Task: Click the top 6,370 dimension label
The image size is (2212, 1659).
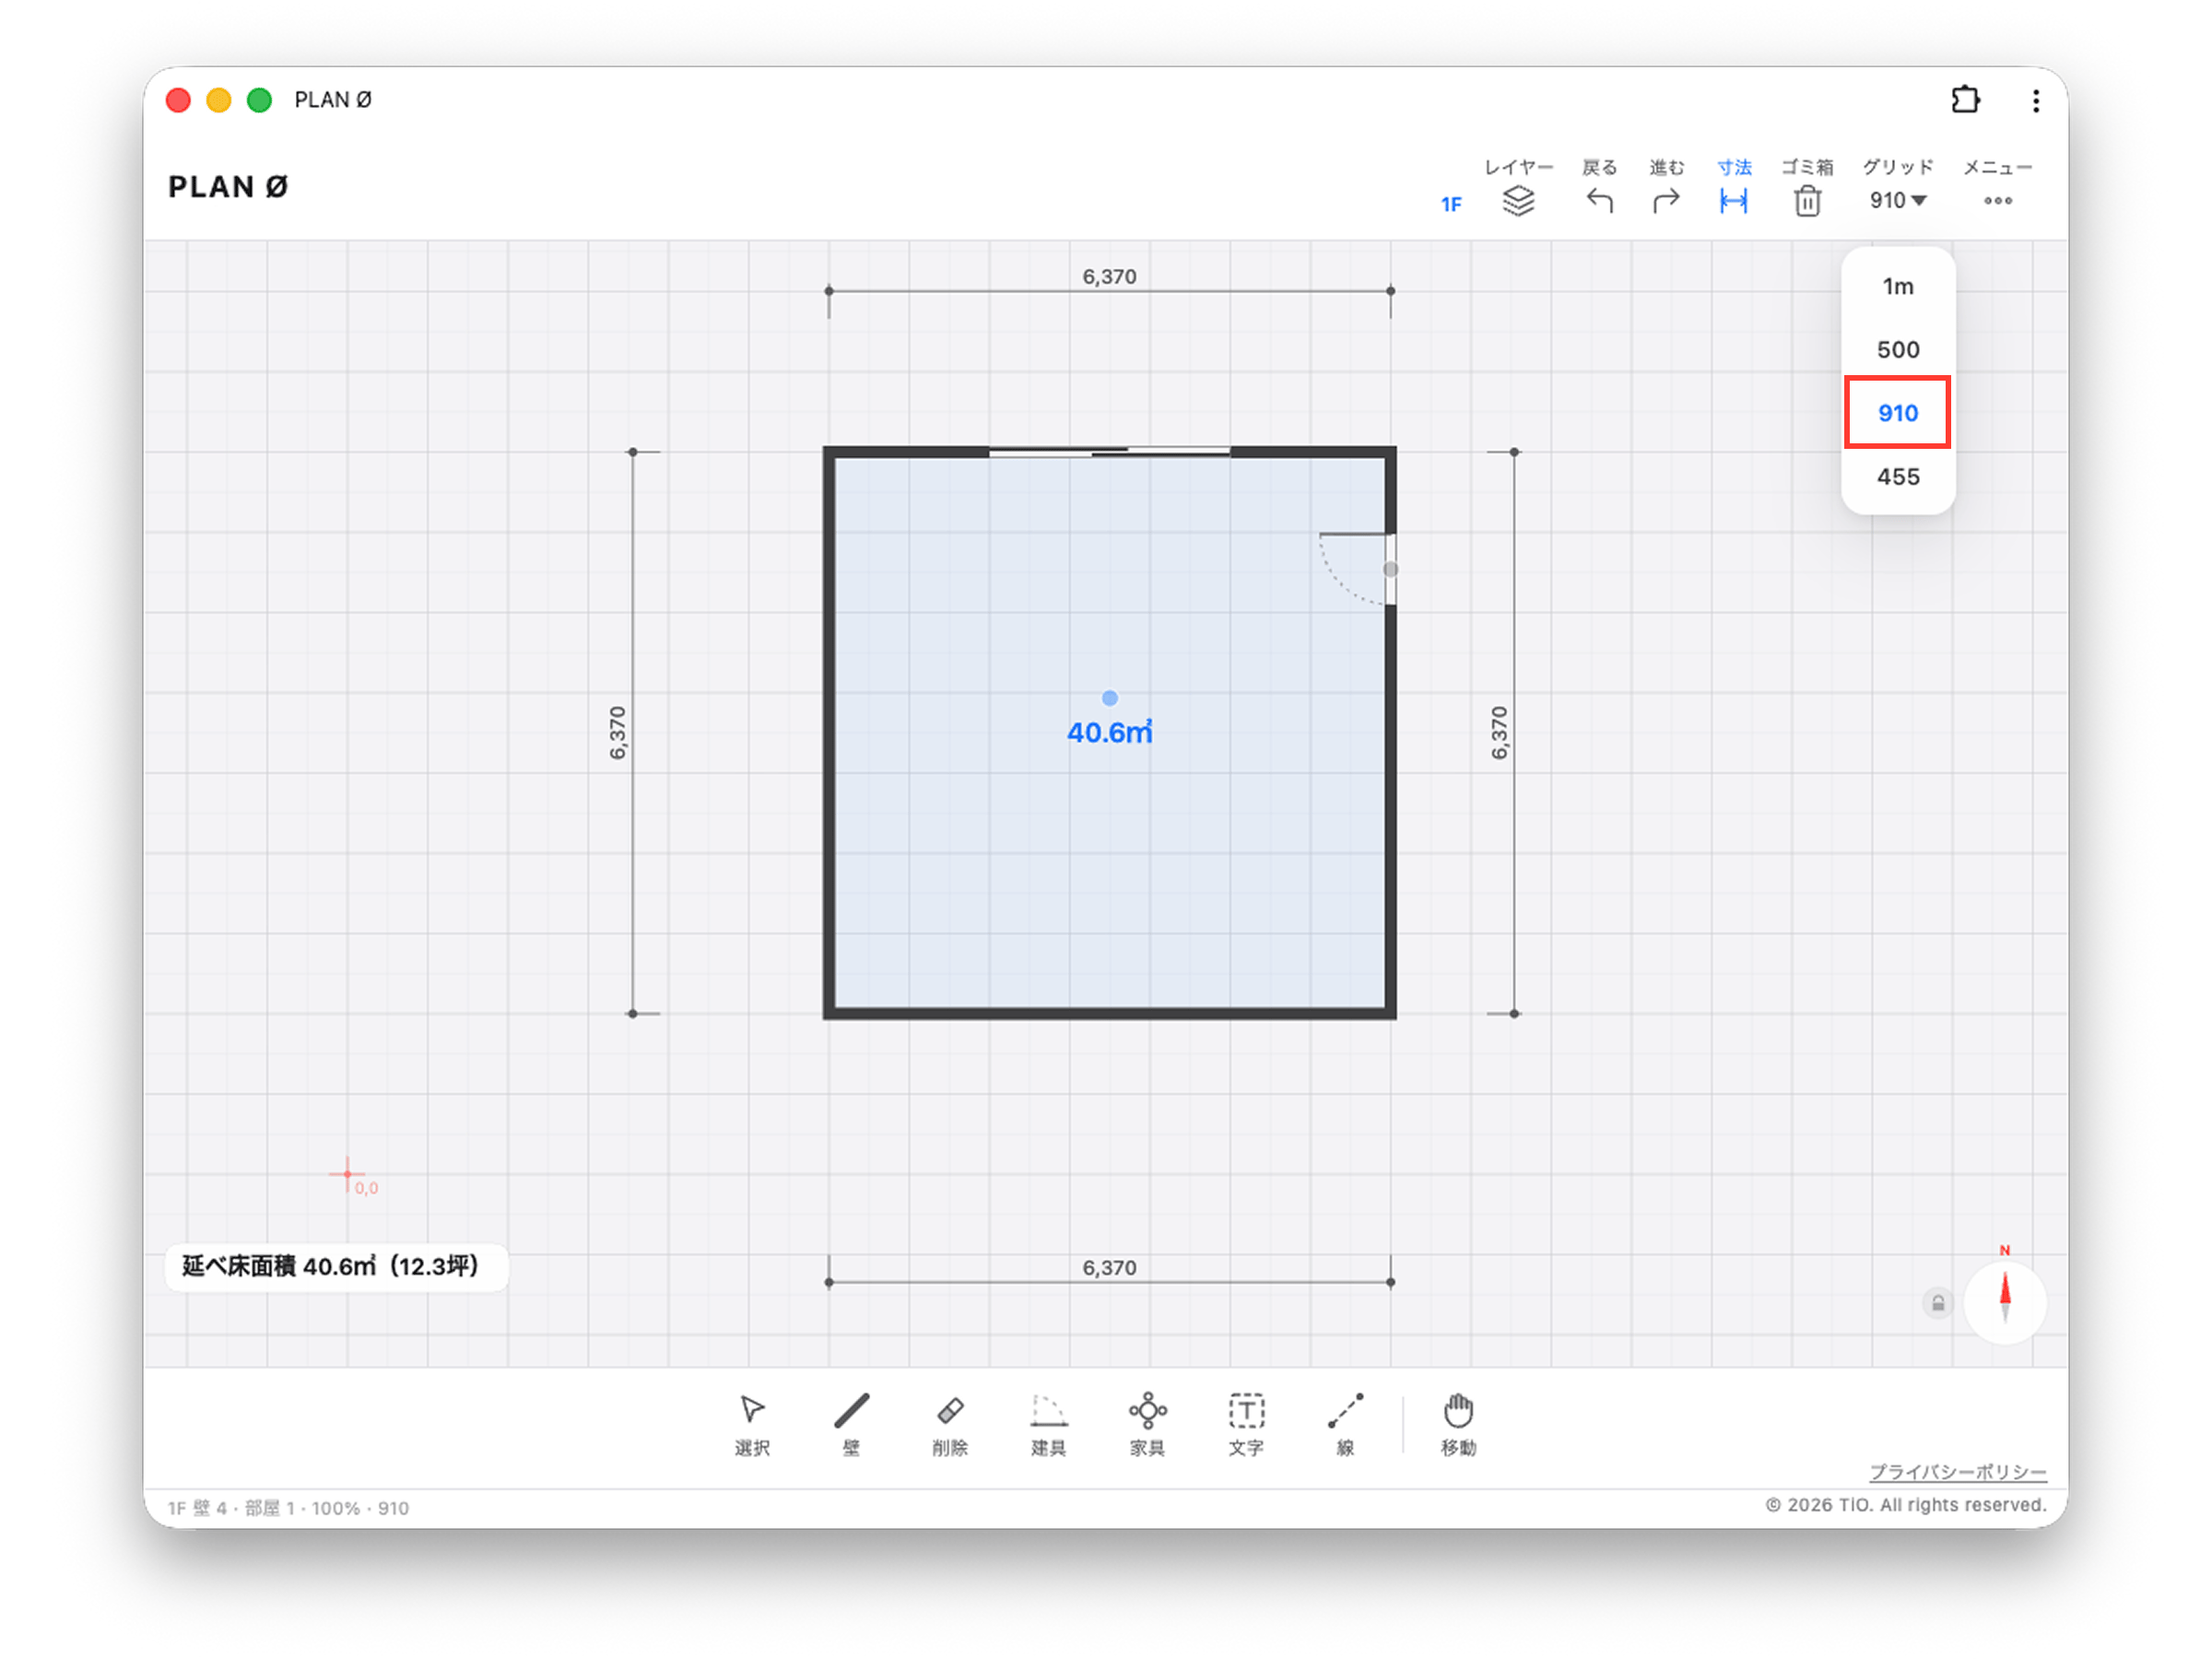Action: 1109,277
